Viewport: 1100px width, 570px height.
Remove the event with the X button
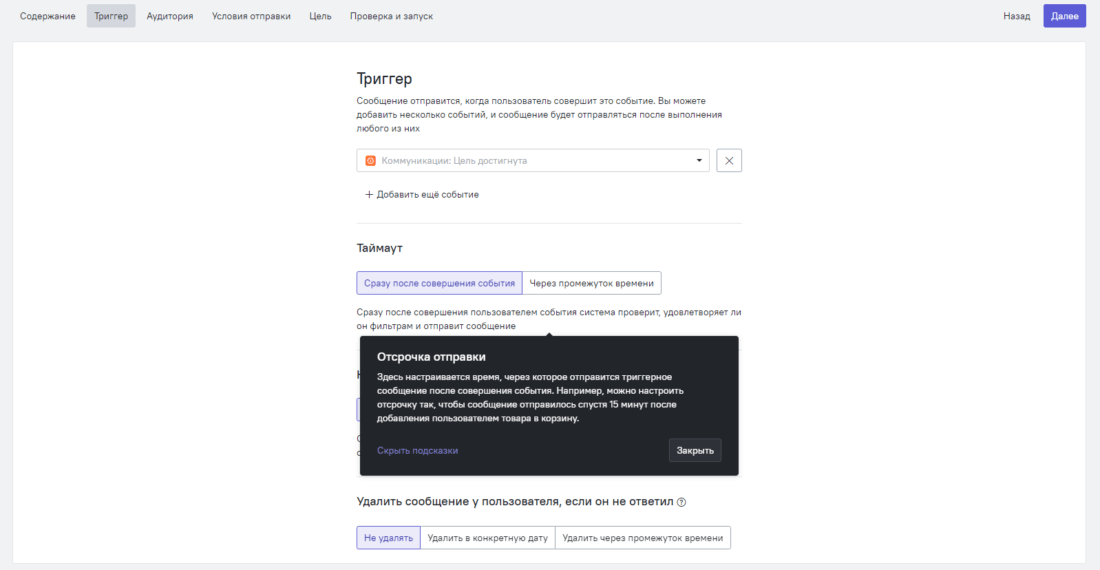pos(729,161)
